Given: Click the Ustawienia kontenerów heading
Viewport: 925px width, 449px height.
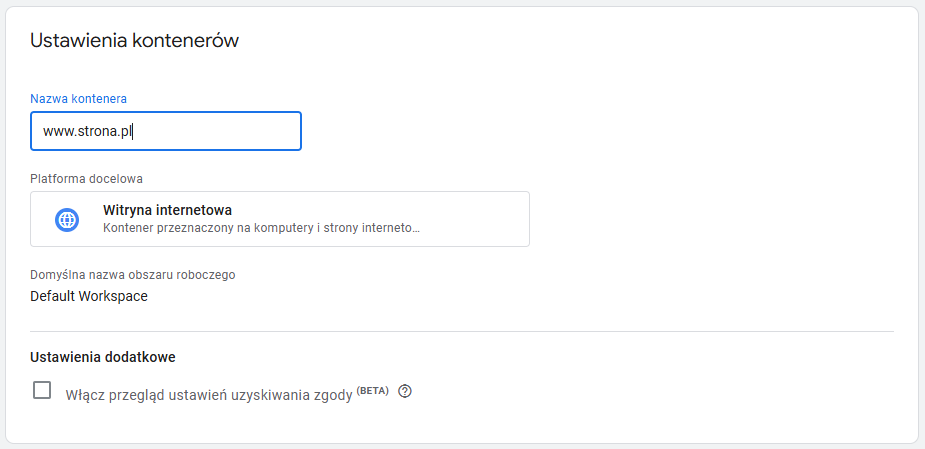Looking at the screenshot, I should pos(134,41).
